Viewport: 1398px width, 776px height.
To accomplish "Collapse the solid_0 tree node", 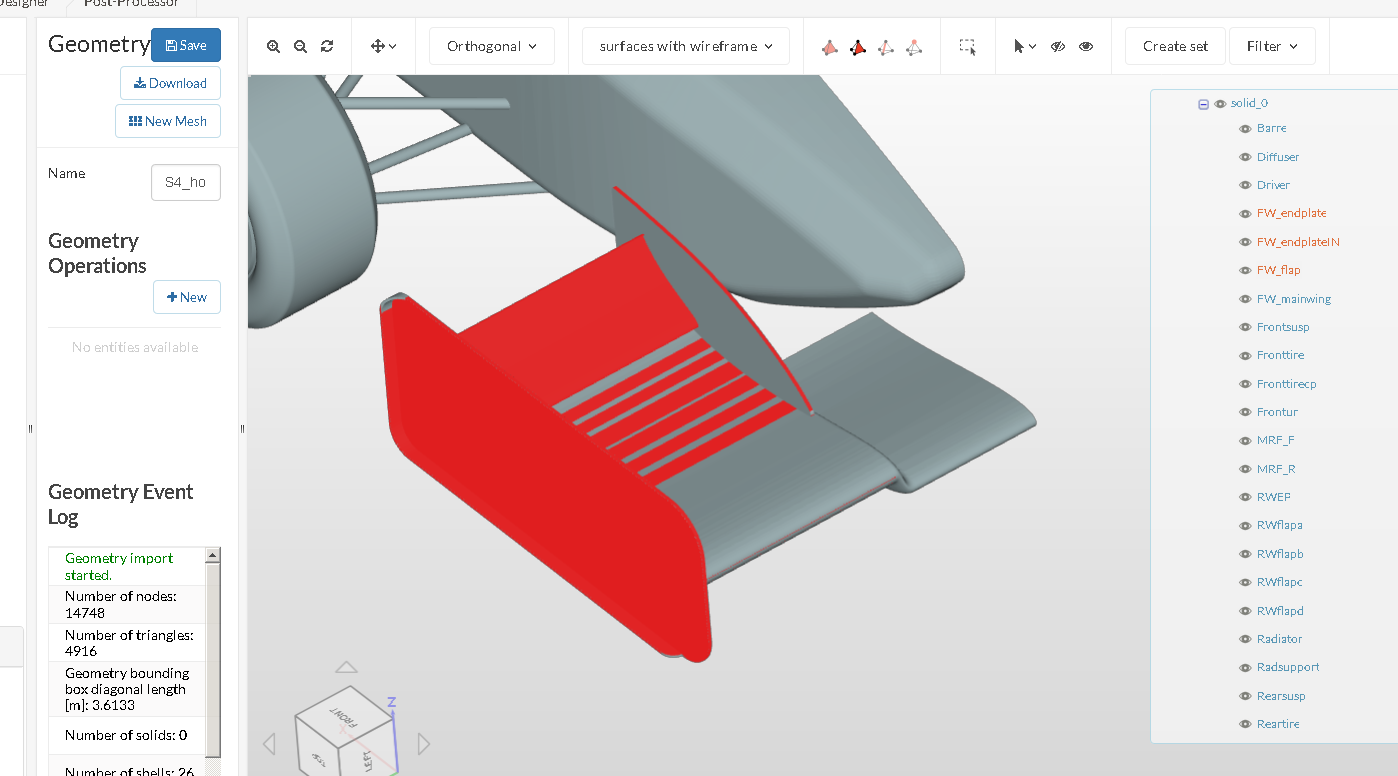I will pyautogui.click(x=1203, y=104).
